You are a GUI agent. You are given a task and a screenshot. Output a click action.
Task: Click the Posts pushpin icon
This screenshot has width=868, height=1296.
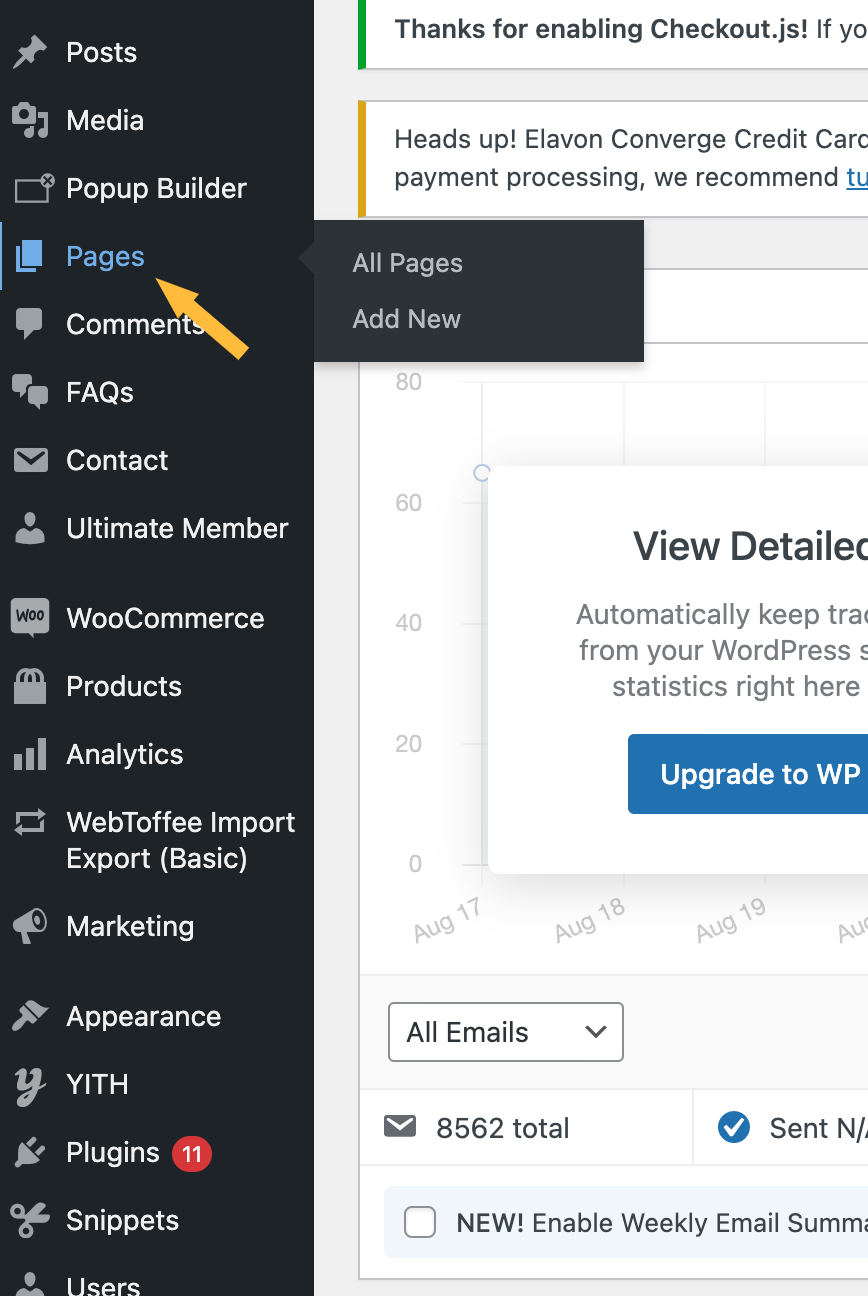coord(30,53)
